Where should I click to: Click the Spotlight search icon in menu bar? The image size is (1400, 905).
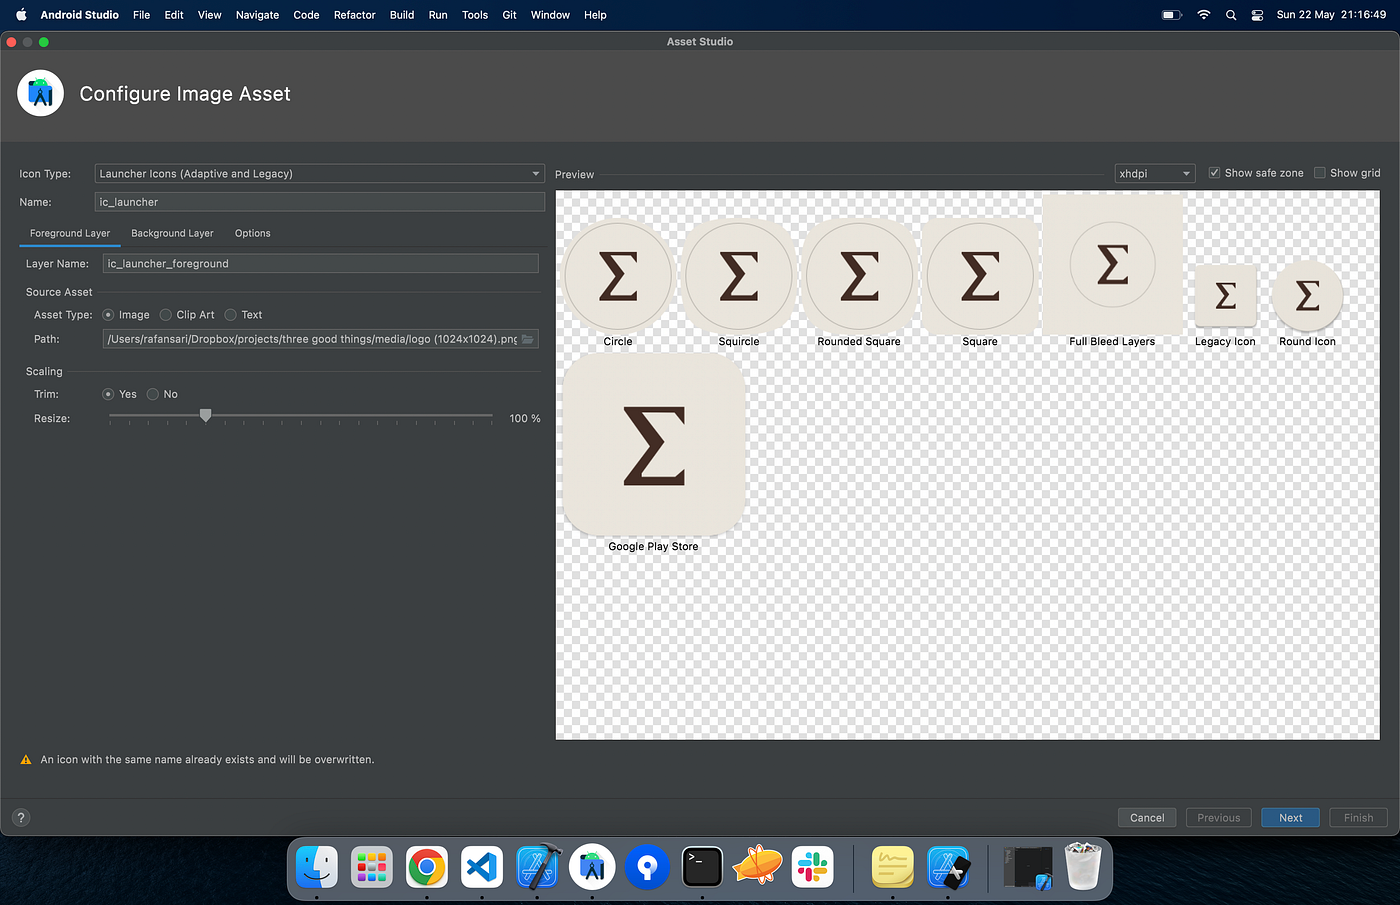pos(1231,15)
